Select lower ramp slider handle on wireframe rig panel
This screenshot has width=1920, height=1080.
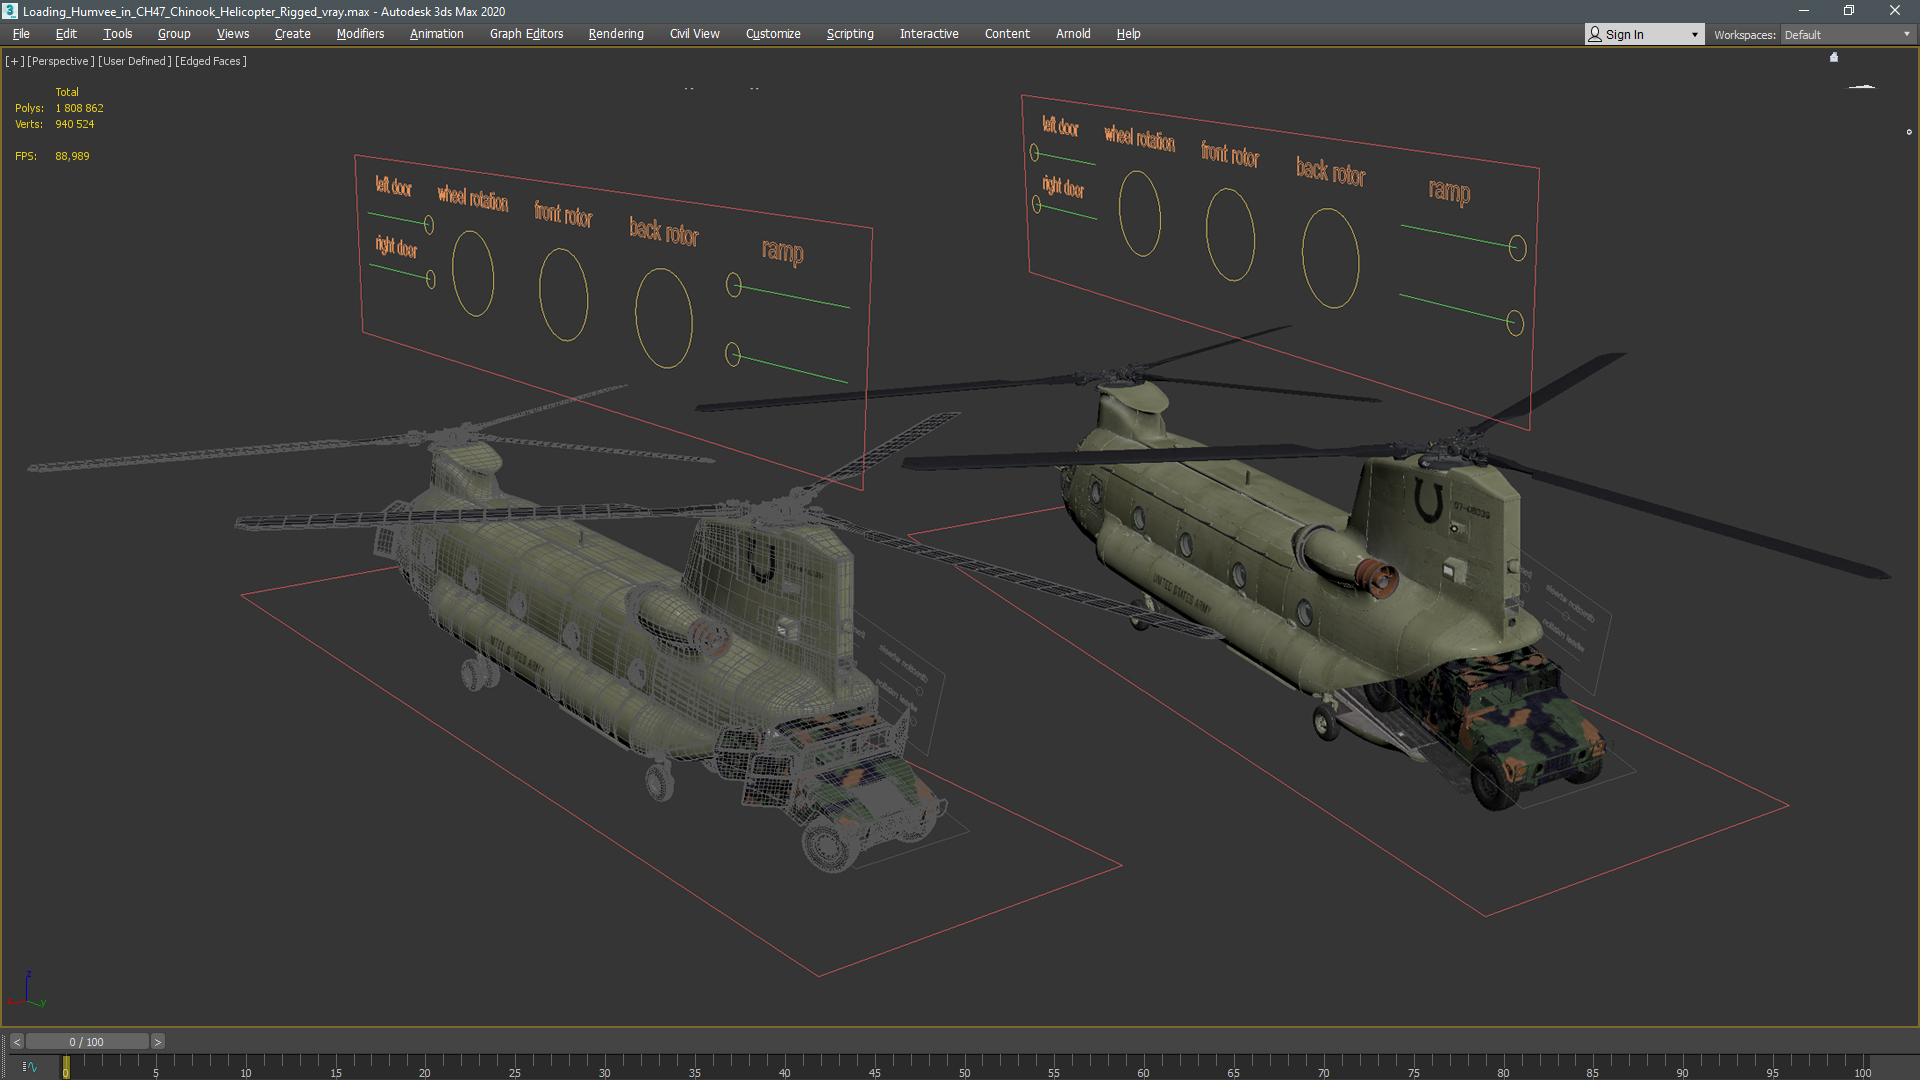(x=733, y=354)
